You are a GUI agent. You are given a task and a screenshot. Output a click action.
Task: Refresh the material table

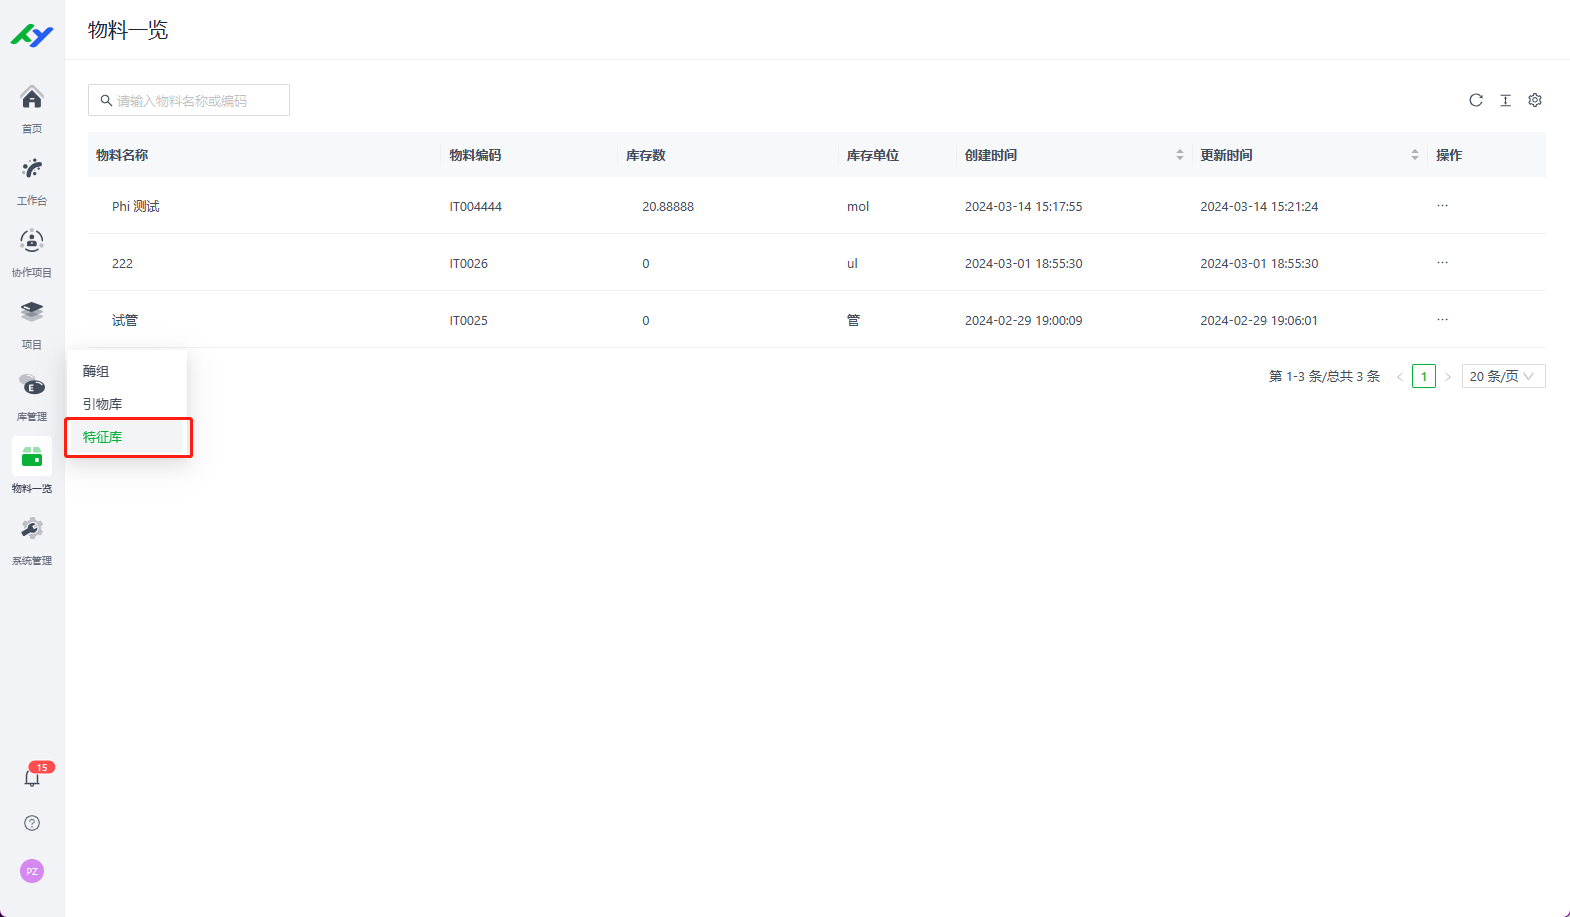[x=1475, y=100]
